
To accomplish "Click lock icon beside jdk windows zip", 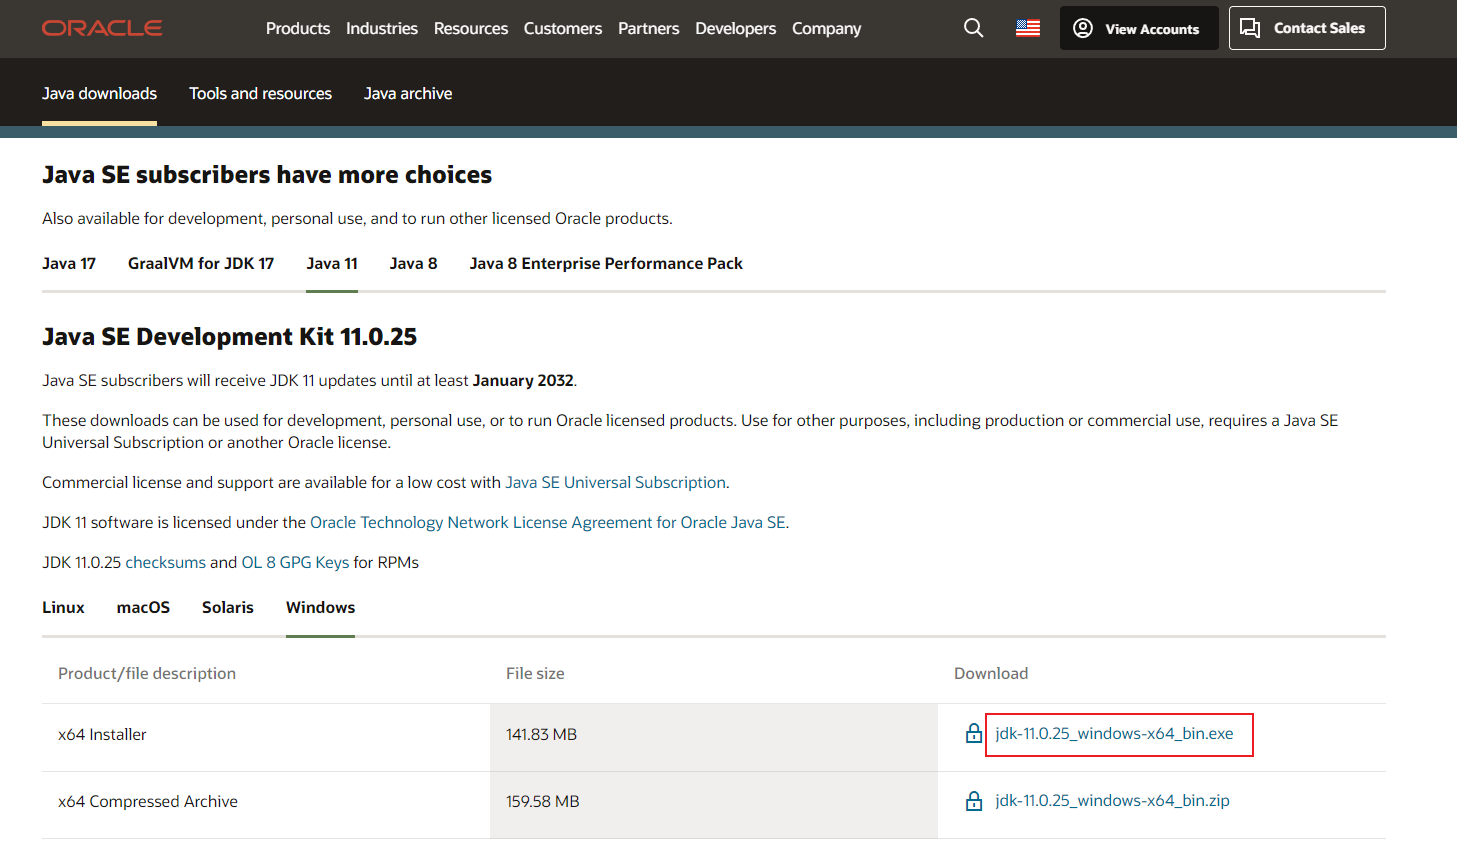I will (974, 801).
